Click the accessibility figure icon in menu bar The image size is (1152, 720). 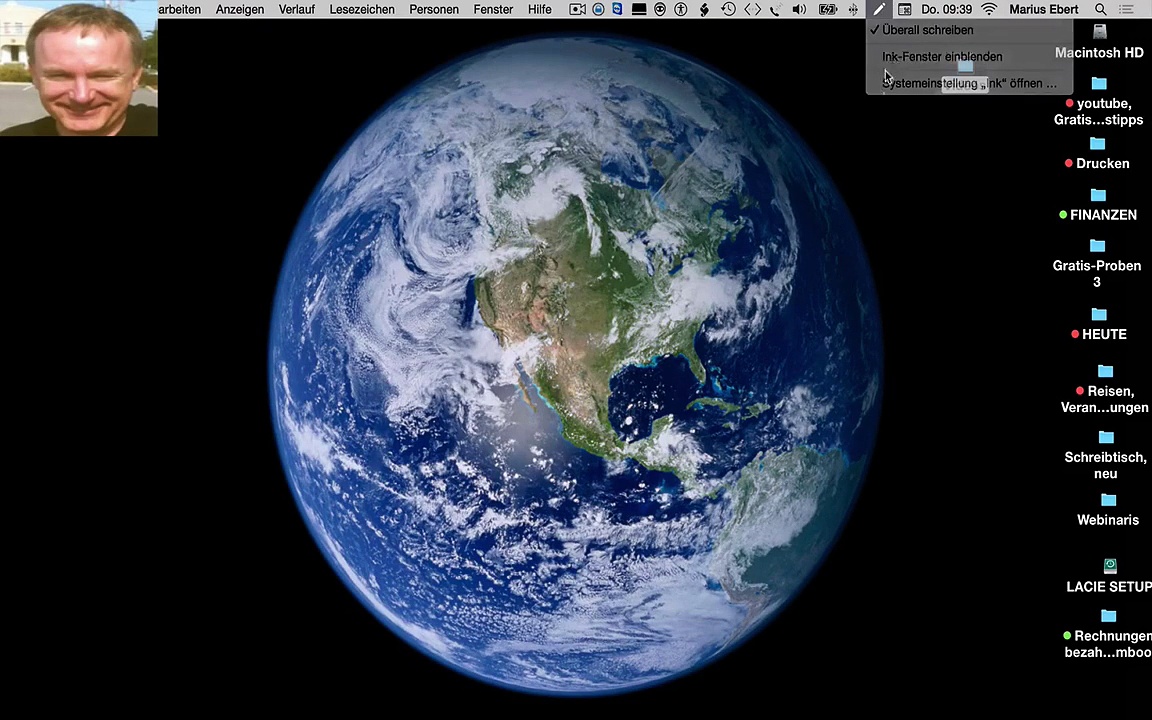coord(681,10)
